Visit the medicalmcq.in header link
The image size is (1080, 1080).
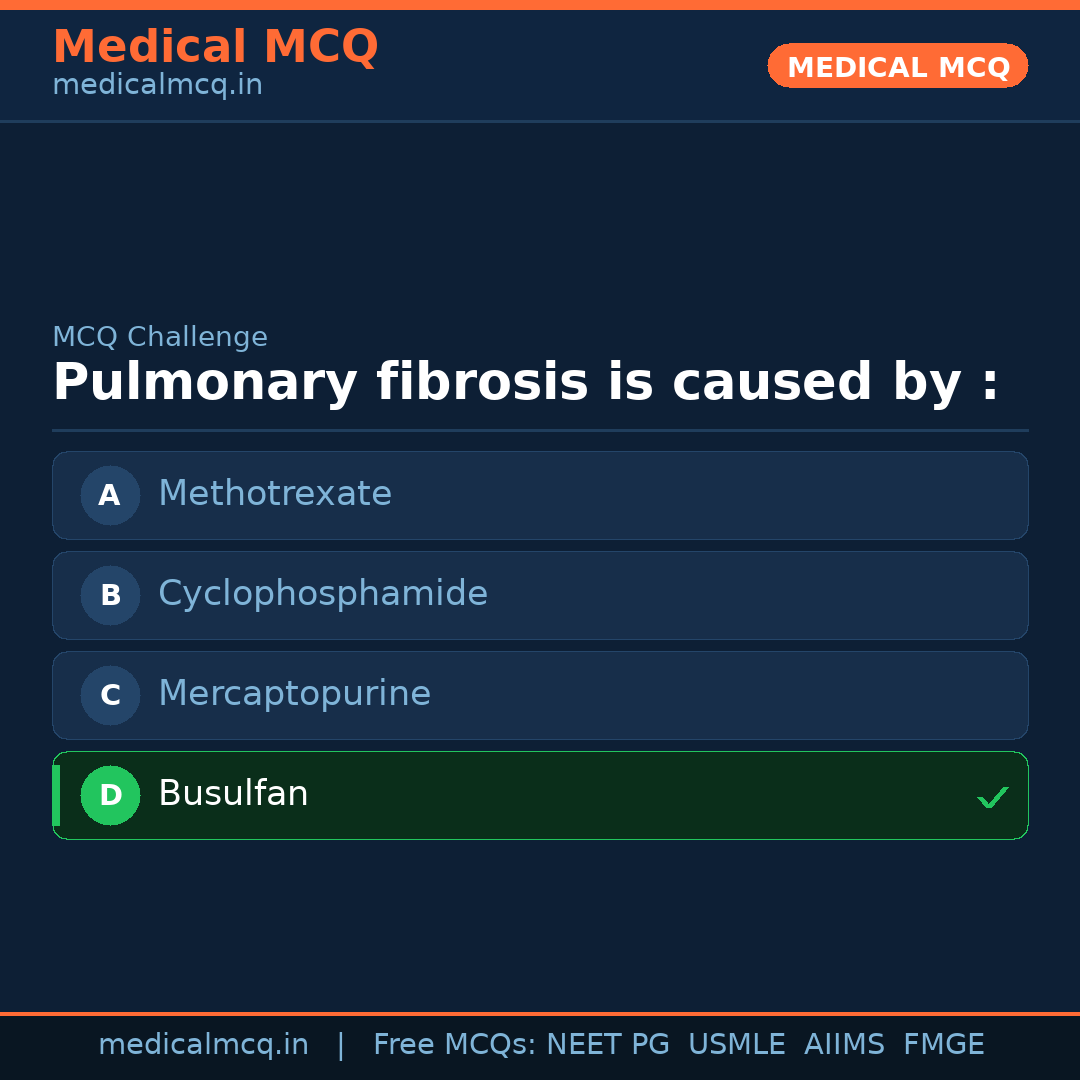157,85
